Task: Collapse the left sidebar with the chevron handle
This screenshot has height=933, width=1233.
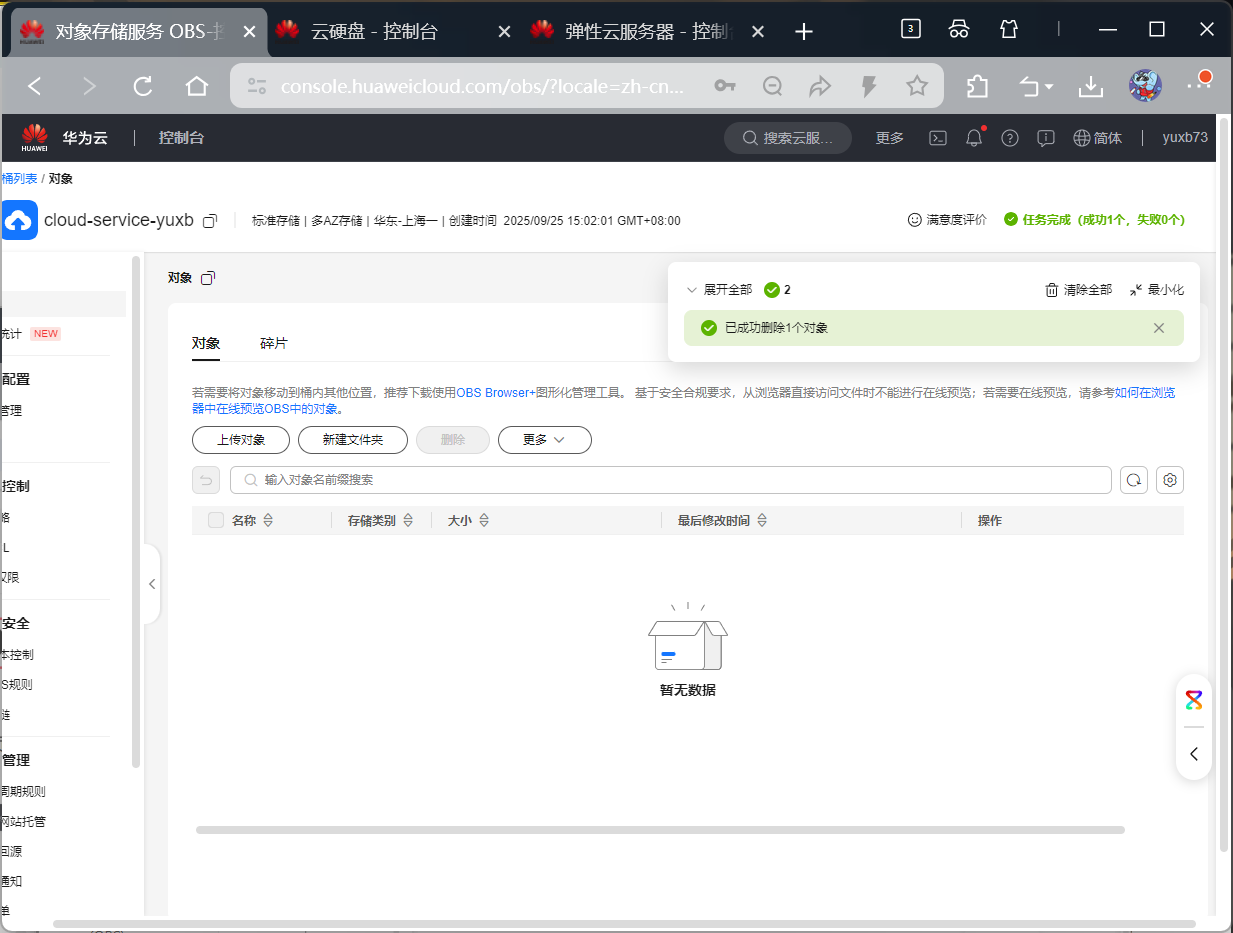Action: tap(152, 584)
